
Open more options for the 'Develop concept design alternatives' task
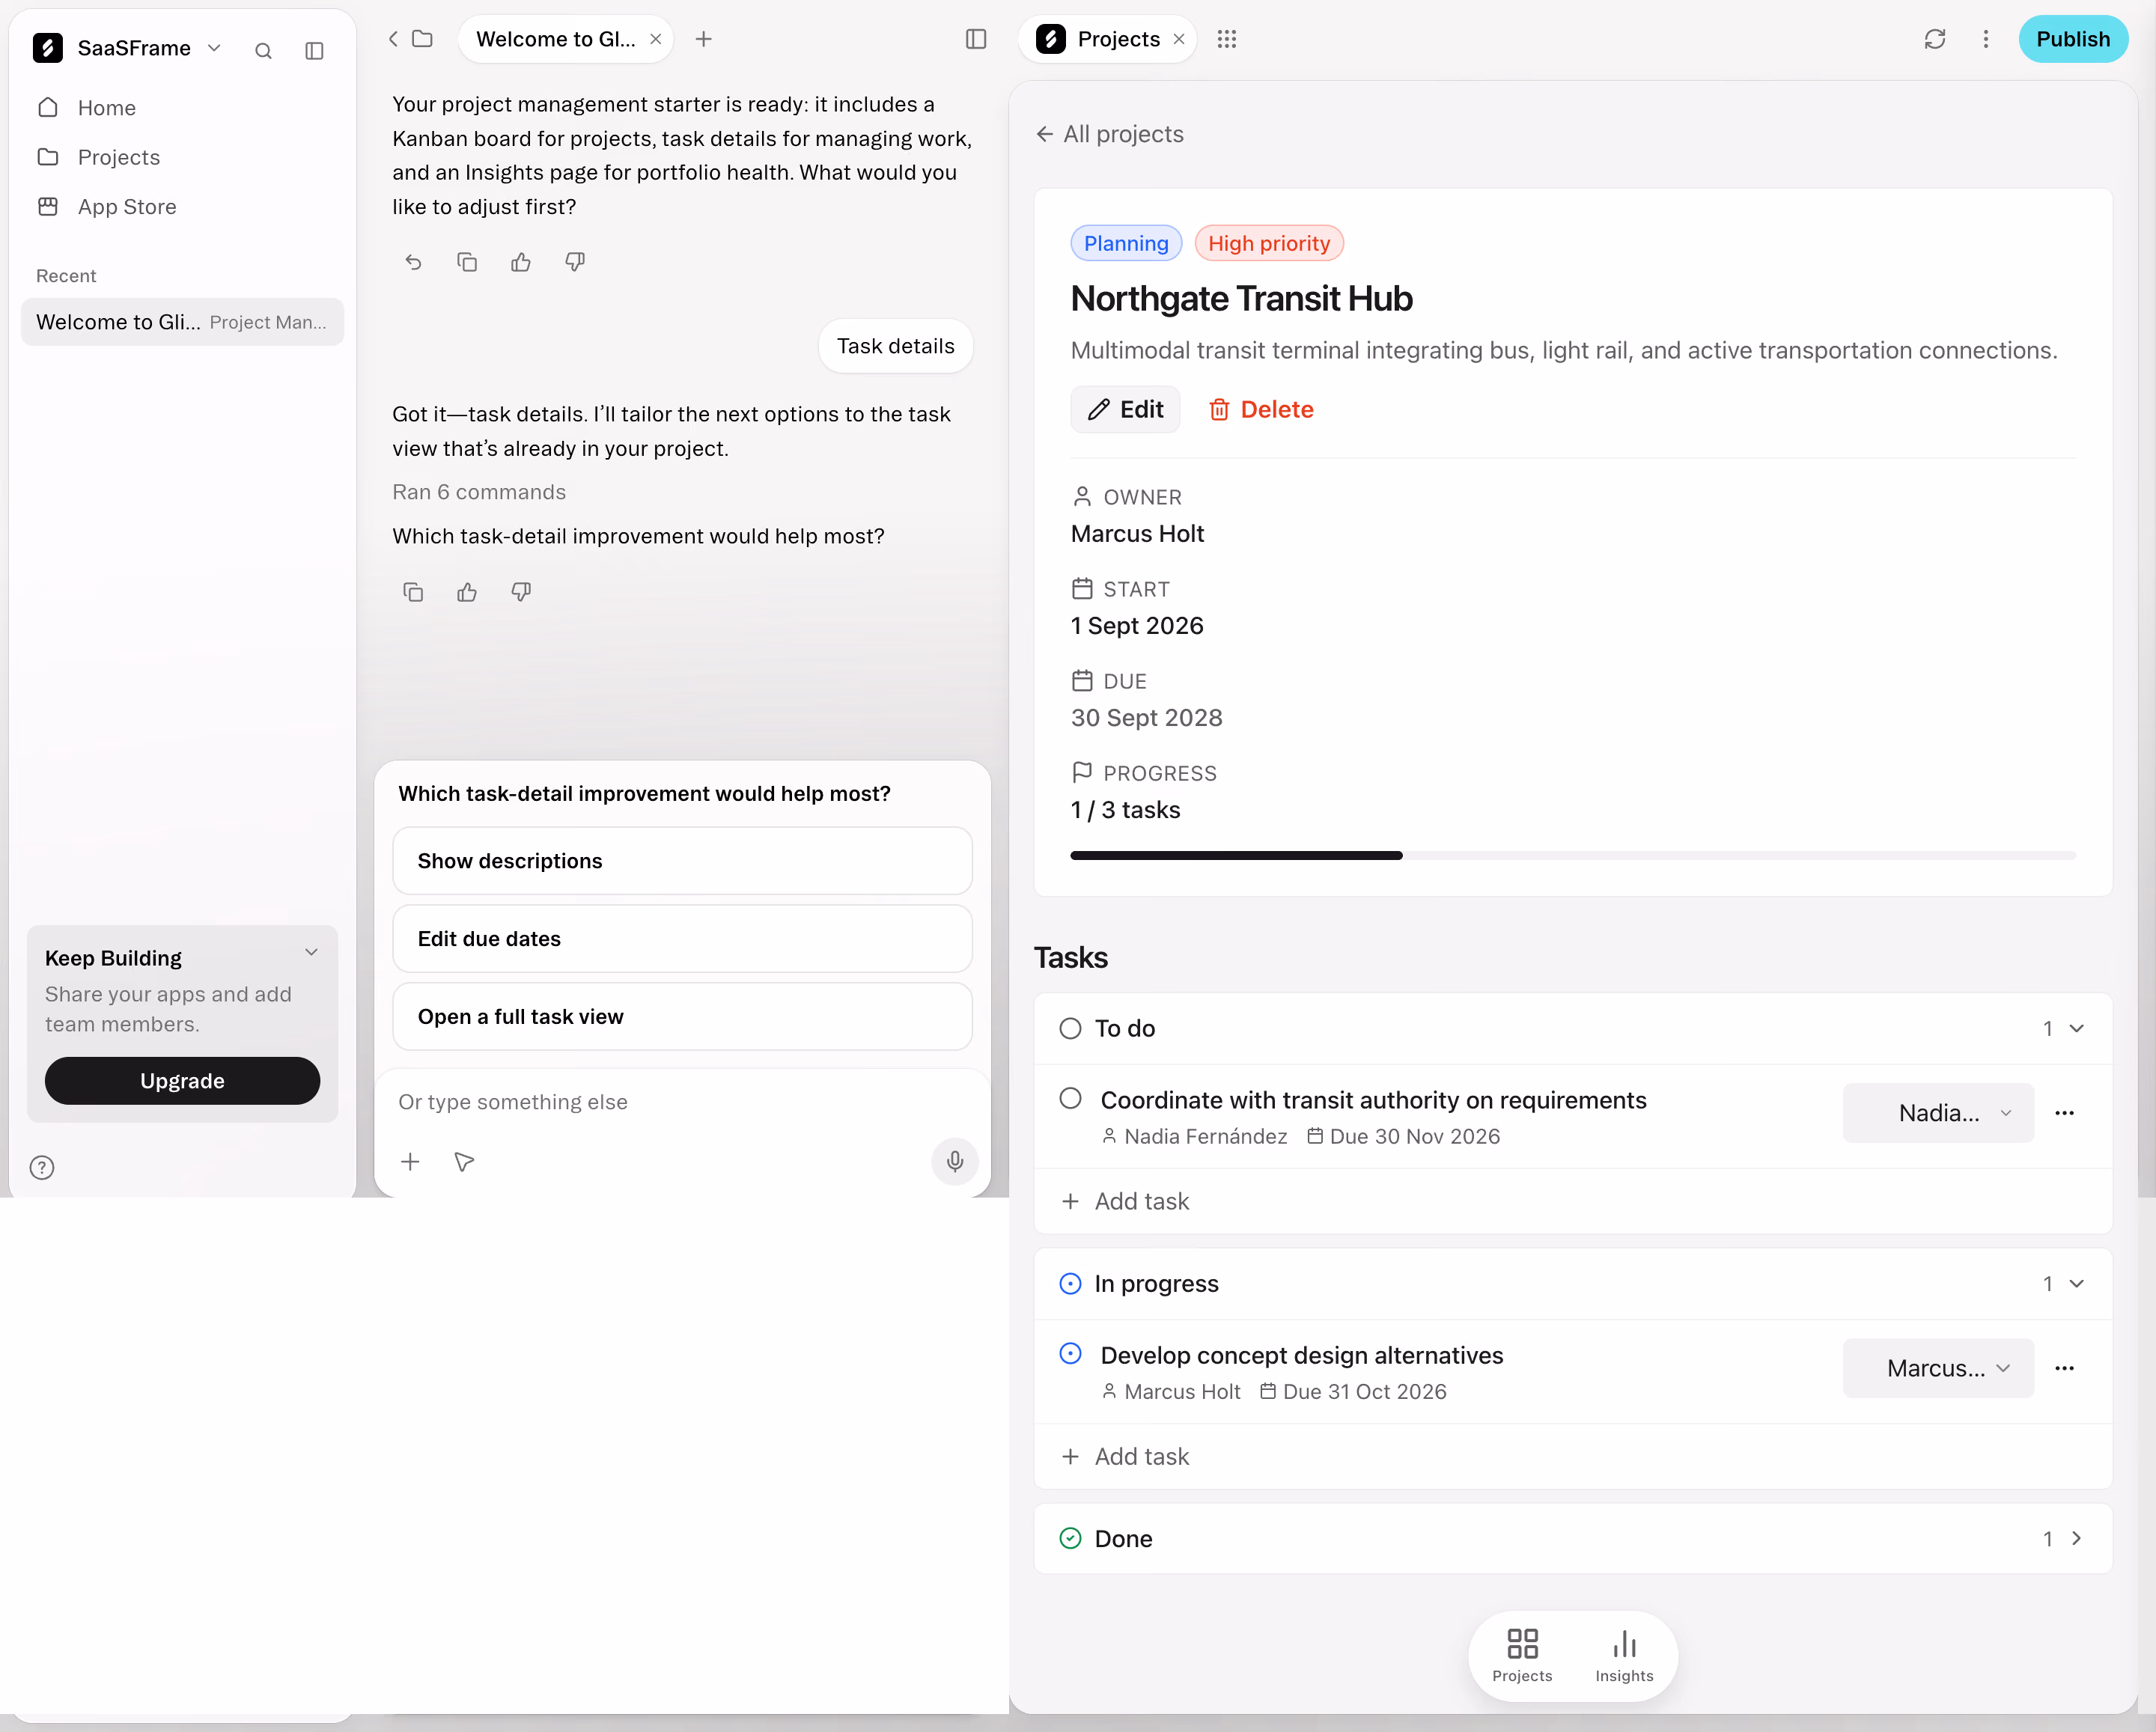tap(2064, 1368)
